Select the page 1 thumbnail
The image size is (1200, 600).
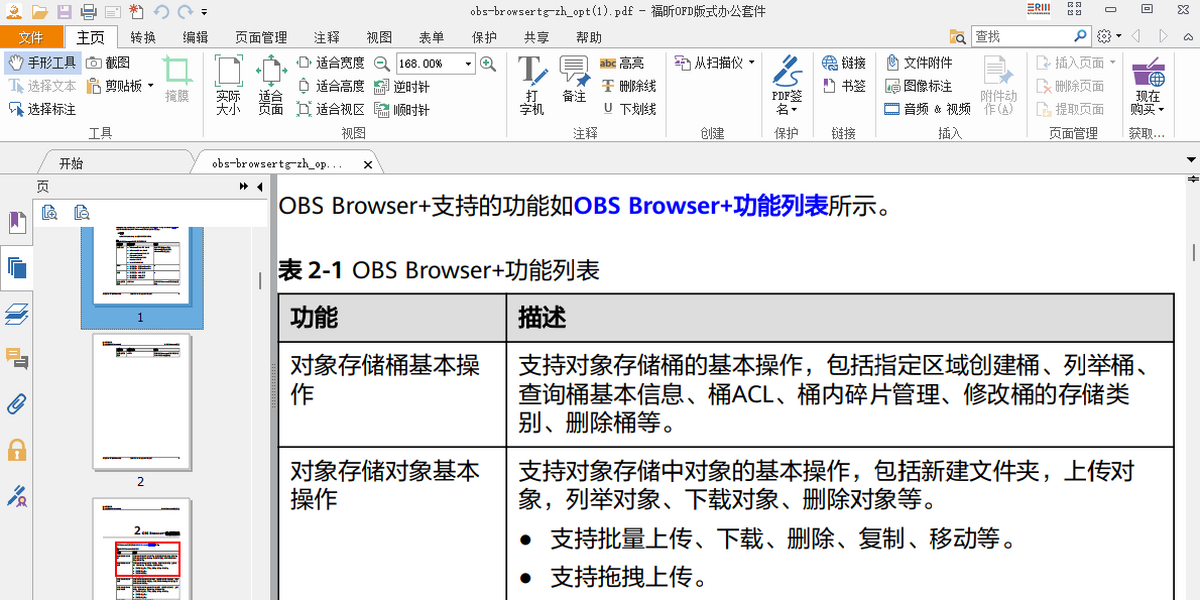pyautogui.click(x=141, y=266)
